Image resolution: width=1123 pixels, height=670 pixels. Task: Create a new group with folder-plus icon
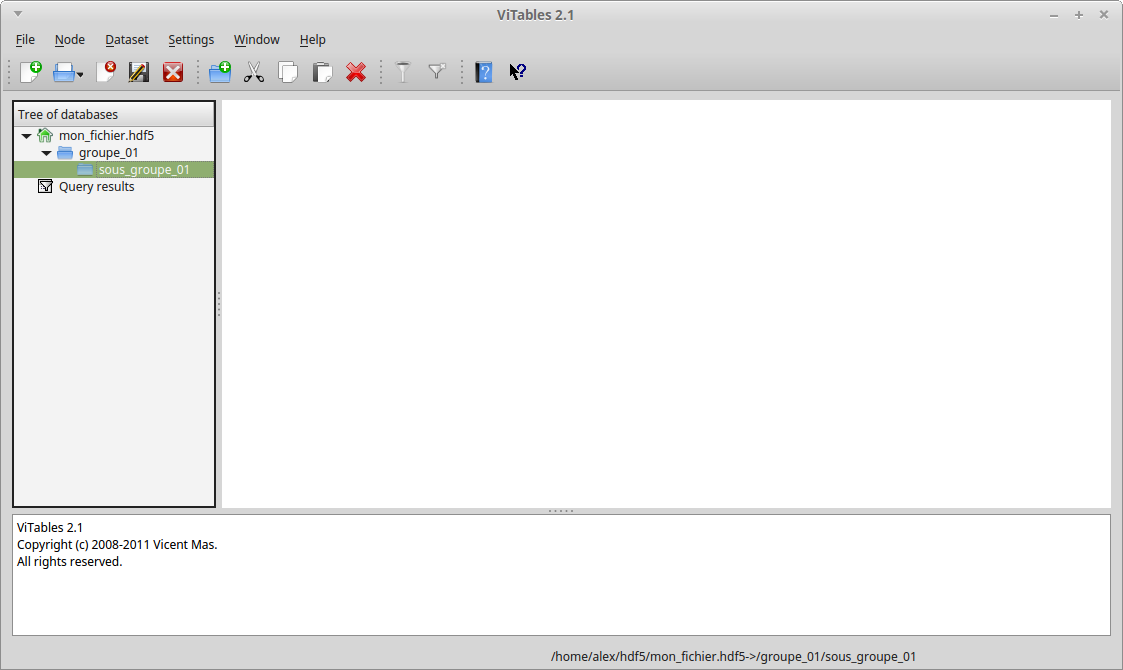(220, 72)
